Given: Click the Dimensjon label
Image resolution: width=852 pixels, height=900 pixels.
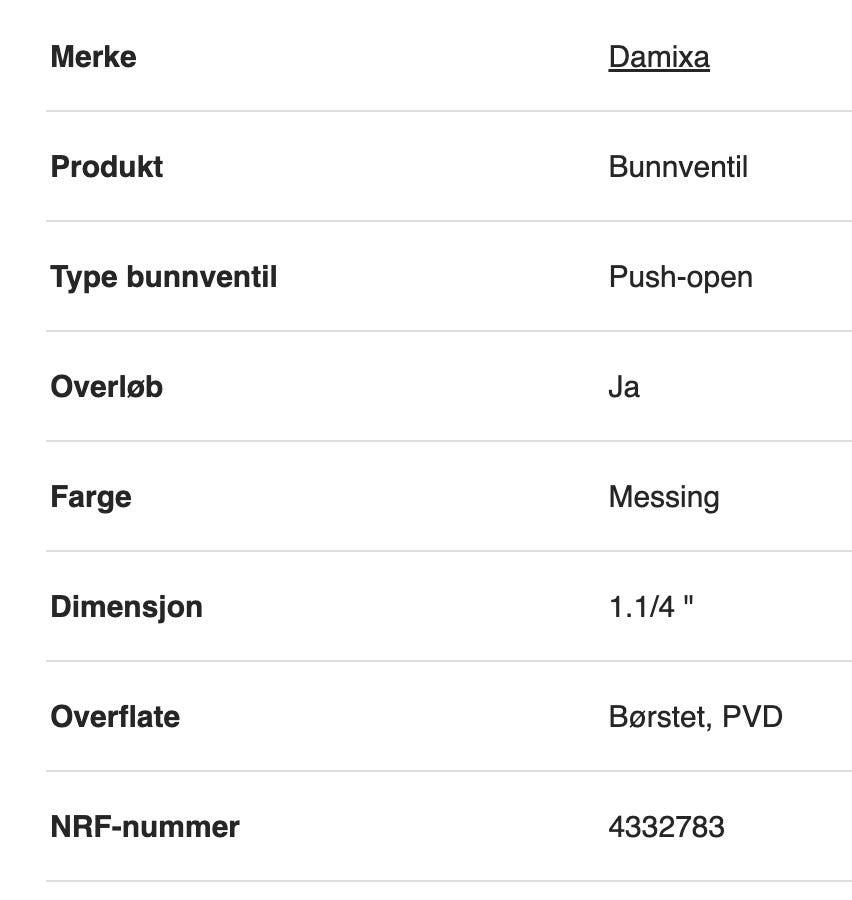Looking at the screenshot, I should coord(126,607).
